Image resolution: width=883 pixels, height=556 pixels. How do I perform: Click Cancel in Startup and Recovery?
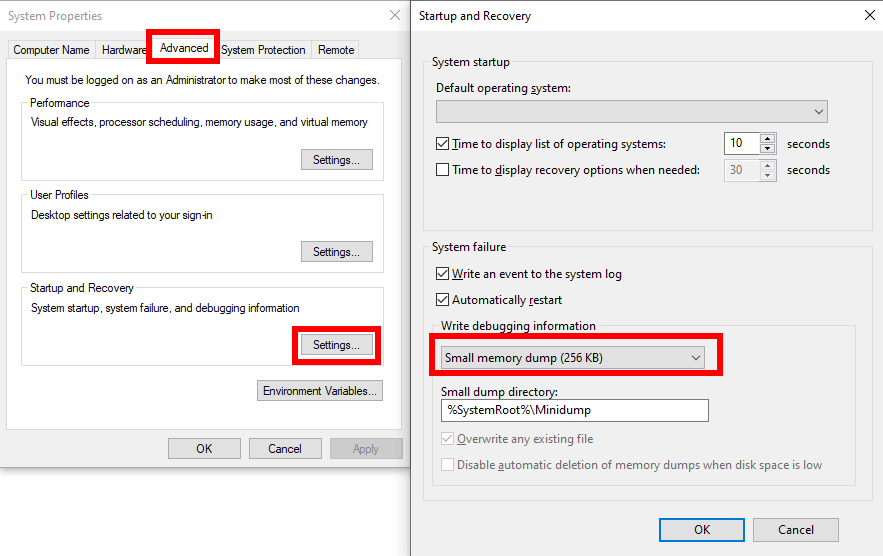coord(796,530)
